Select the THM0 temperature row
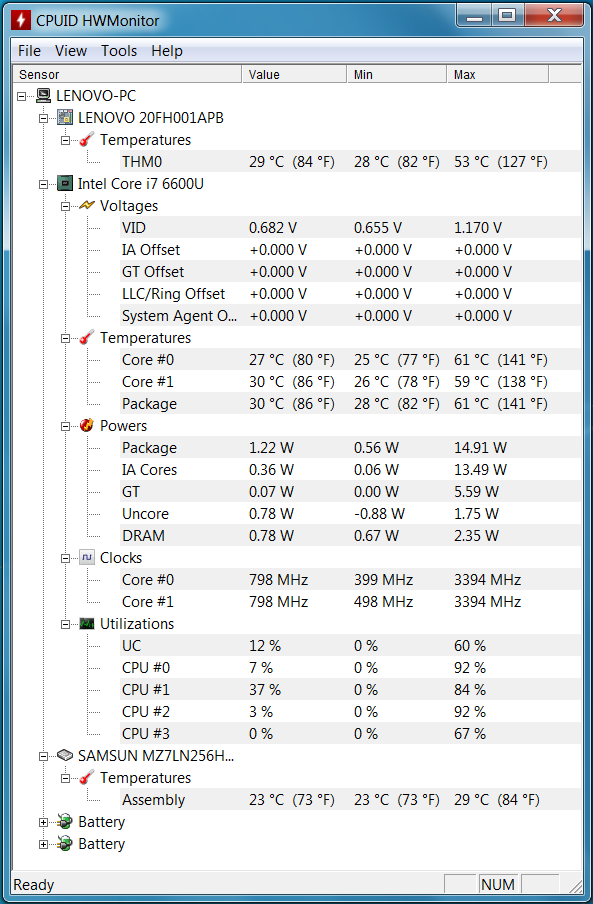Viewport: 593px width, 904px height. [x=350, y=162]
